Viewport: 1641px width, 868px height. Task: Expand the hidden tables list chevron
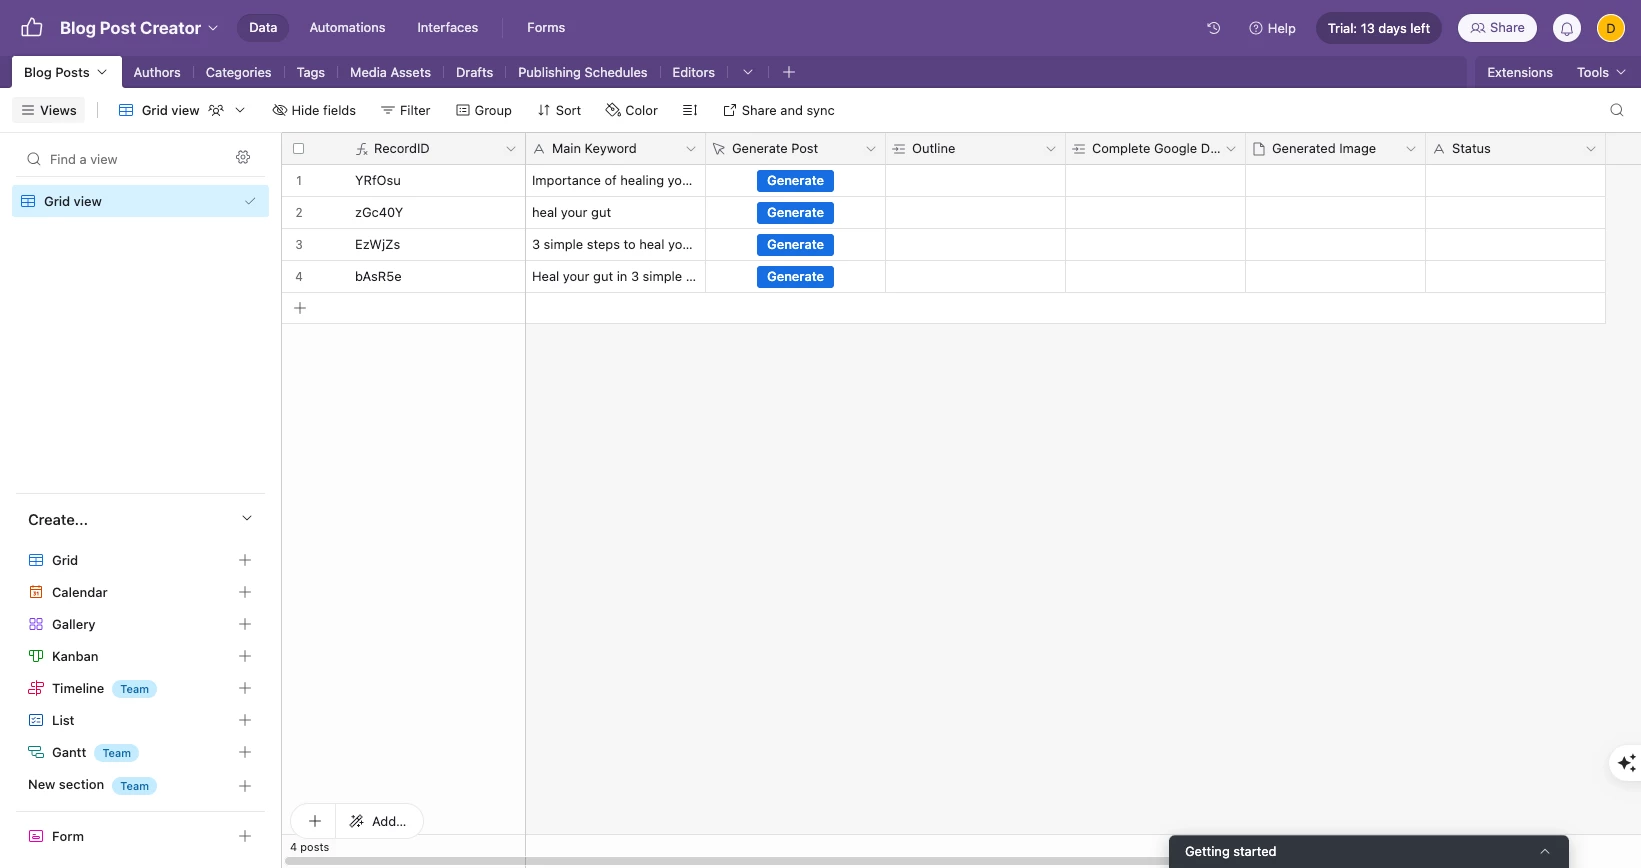[x=748, y=72]
